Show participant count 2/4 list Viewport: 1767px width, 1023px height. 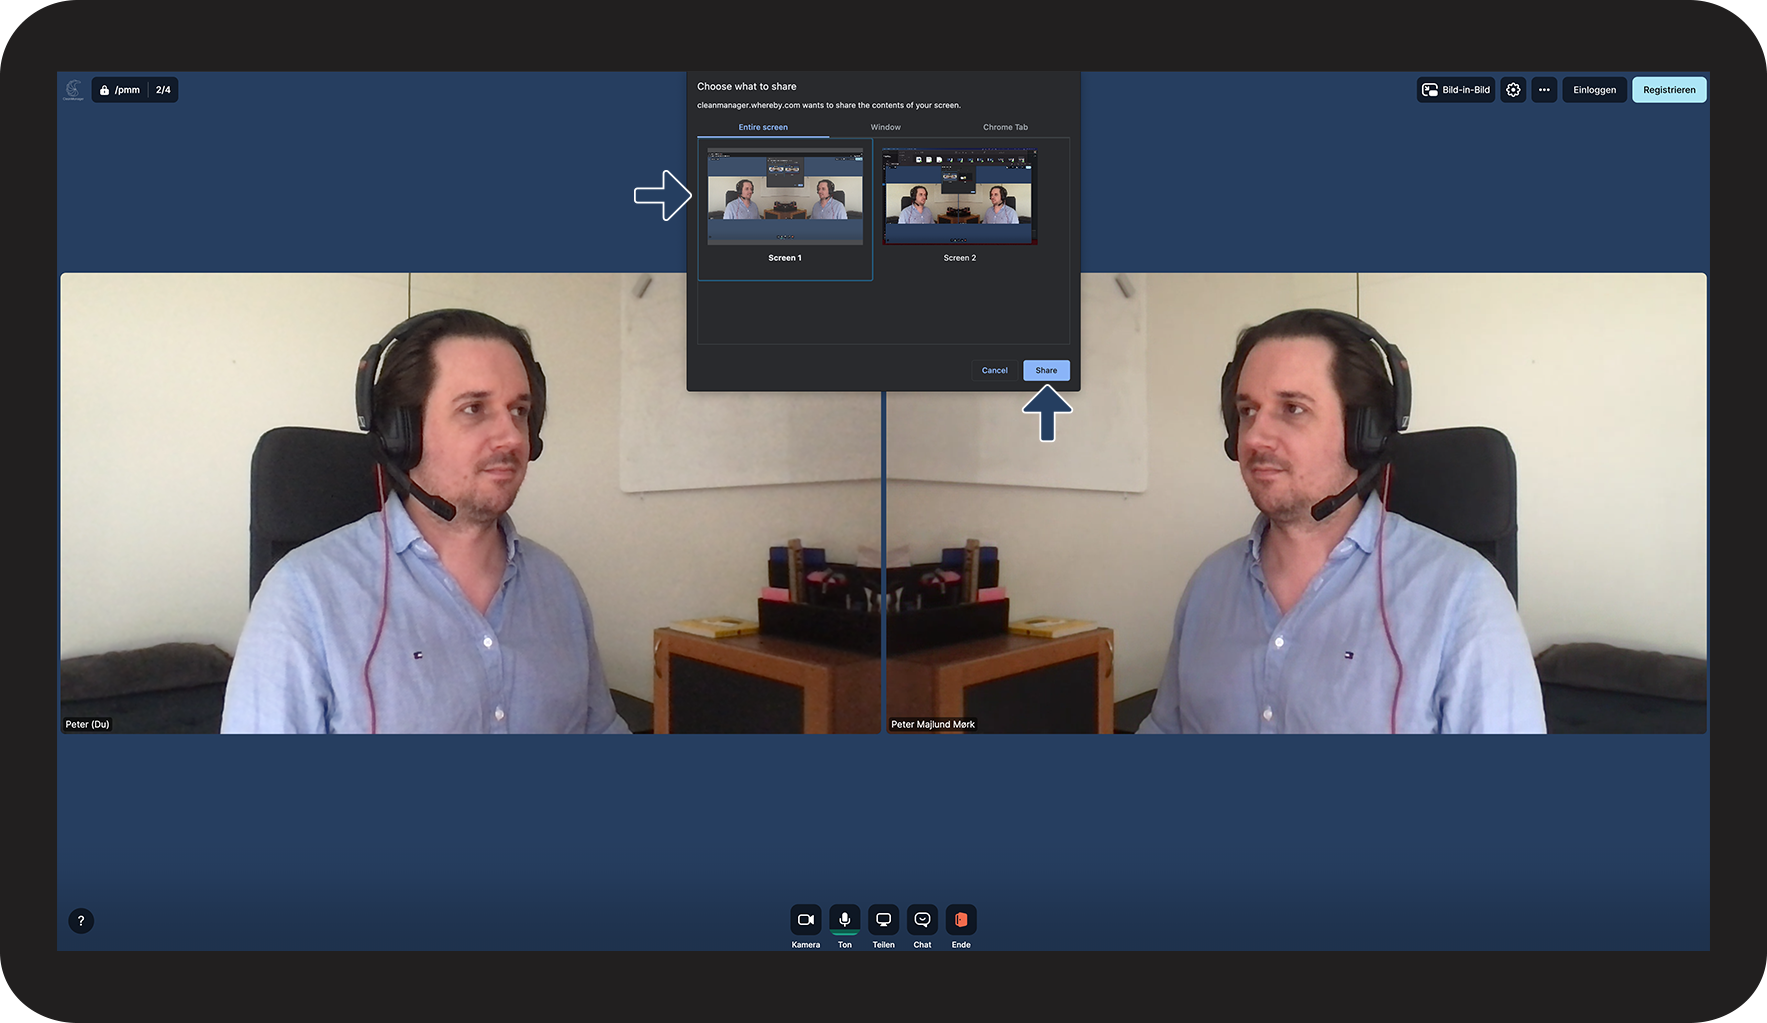click(x=163, y=90)
